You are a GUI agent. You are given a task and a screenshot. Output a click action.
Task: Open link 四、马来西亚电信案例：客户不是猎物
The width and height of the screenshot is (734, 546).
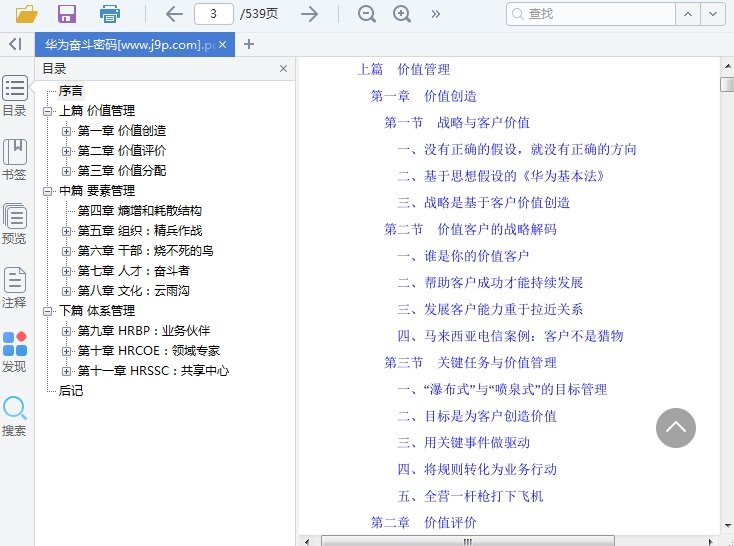tap(510, 336)
